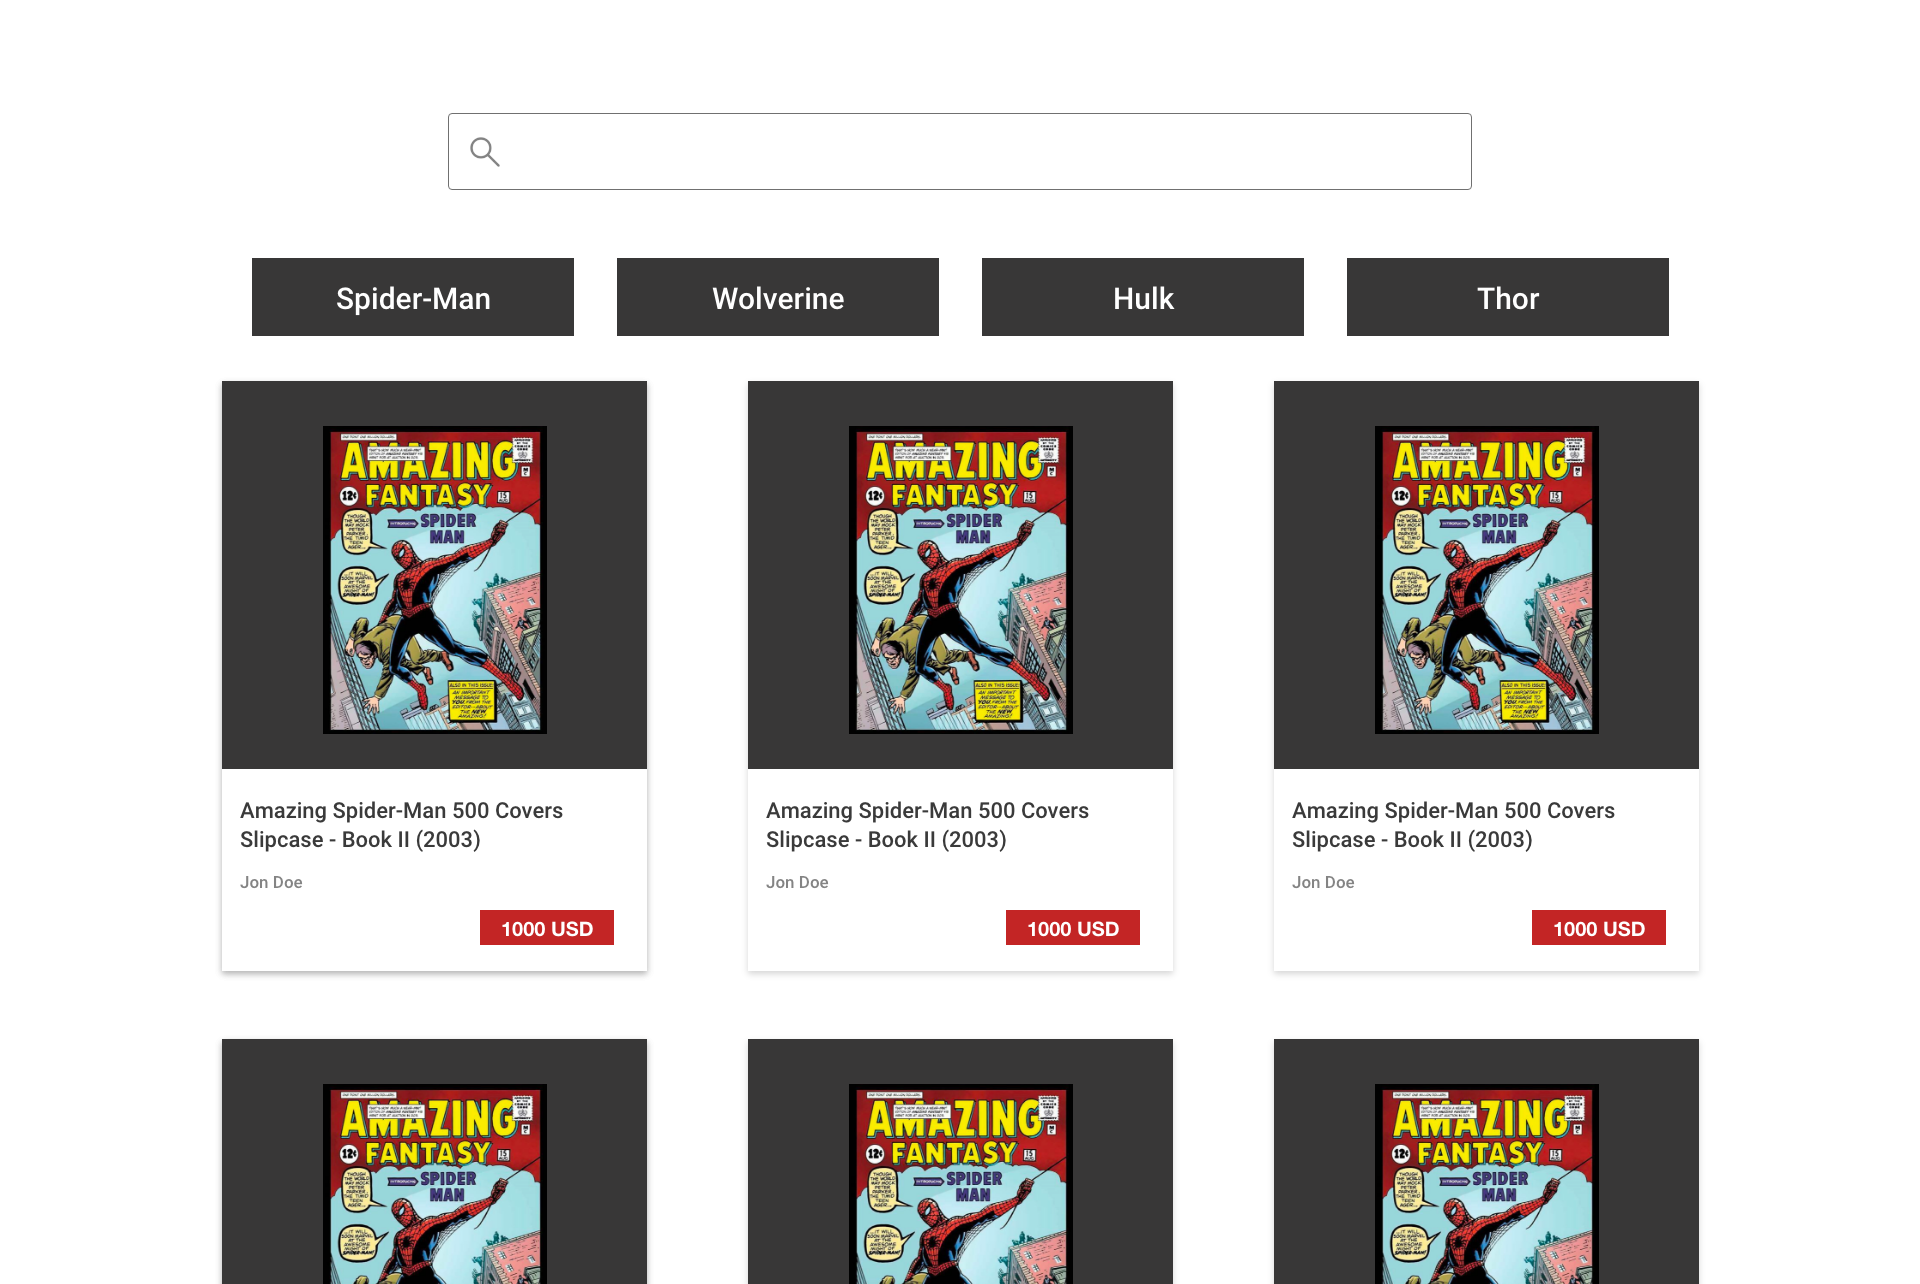1920x1284 pixels.
Task: Click 1000 USD price on first card
Action: pyautogui.click(x=547, y=928)
